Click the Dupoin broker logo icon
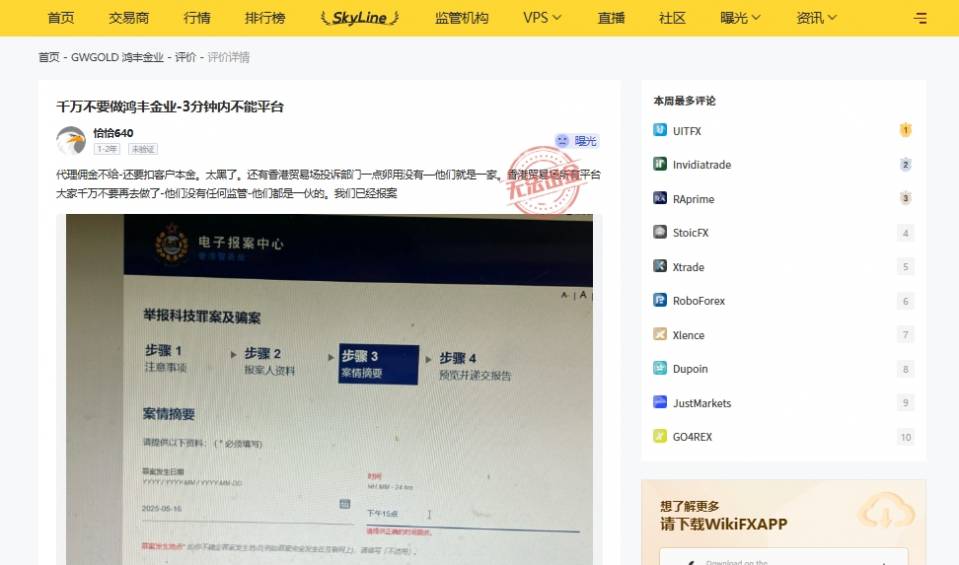The image size is (959, 565). [660, 368]
